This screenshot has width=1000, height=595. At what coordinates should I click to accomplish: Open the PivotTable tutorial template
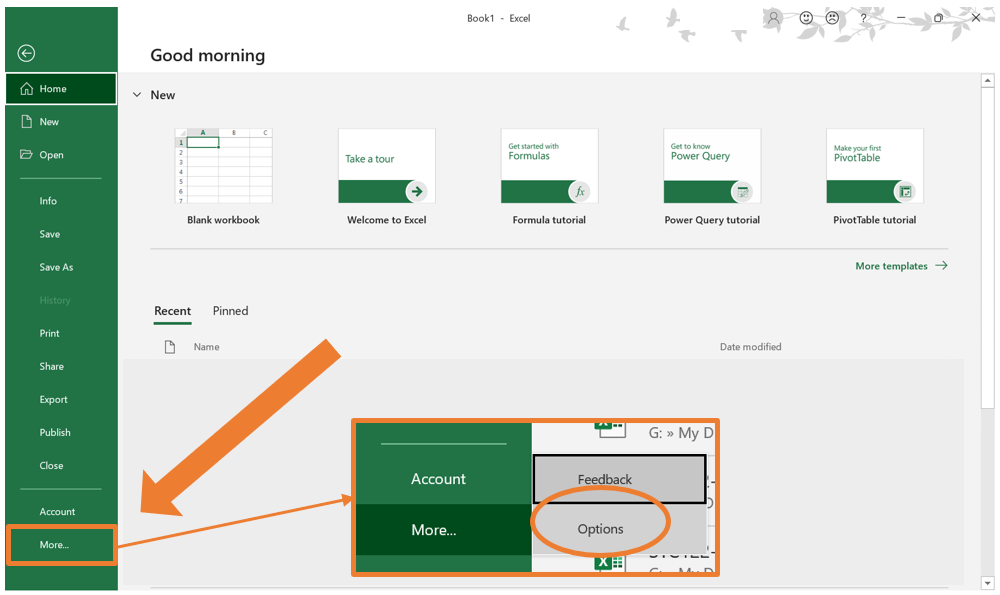pyautogui.click(x=874, y=166)
